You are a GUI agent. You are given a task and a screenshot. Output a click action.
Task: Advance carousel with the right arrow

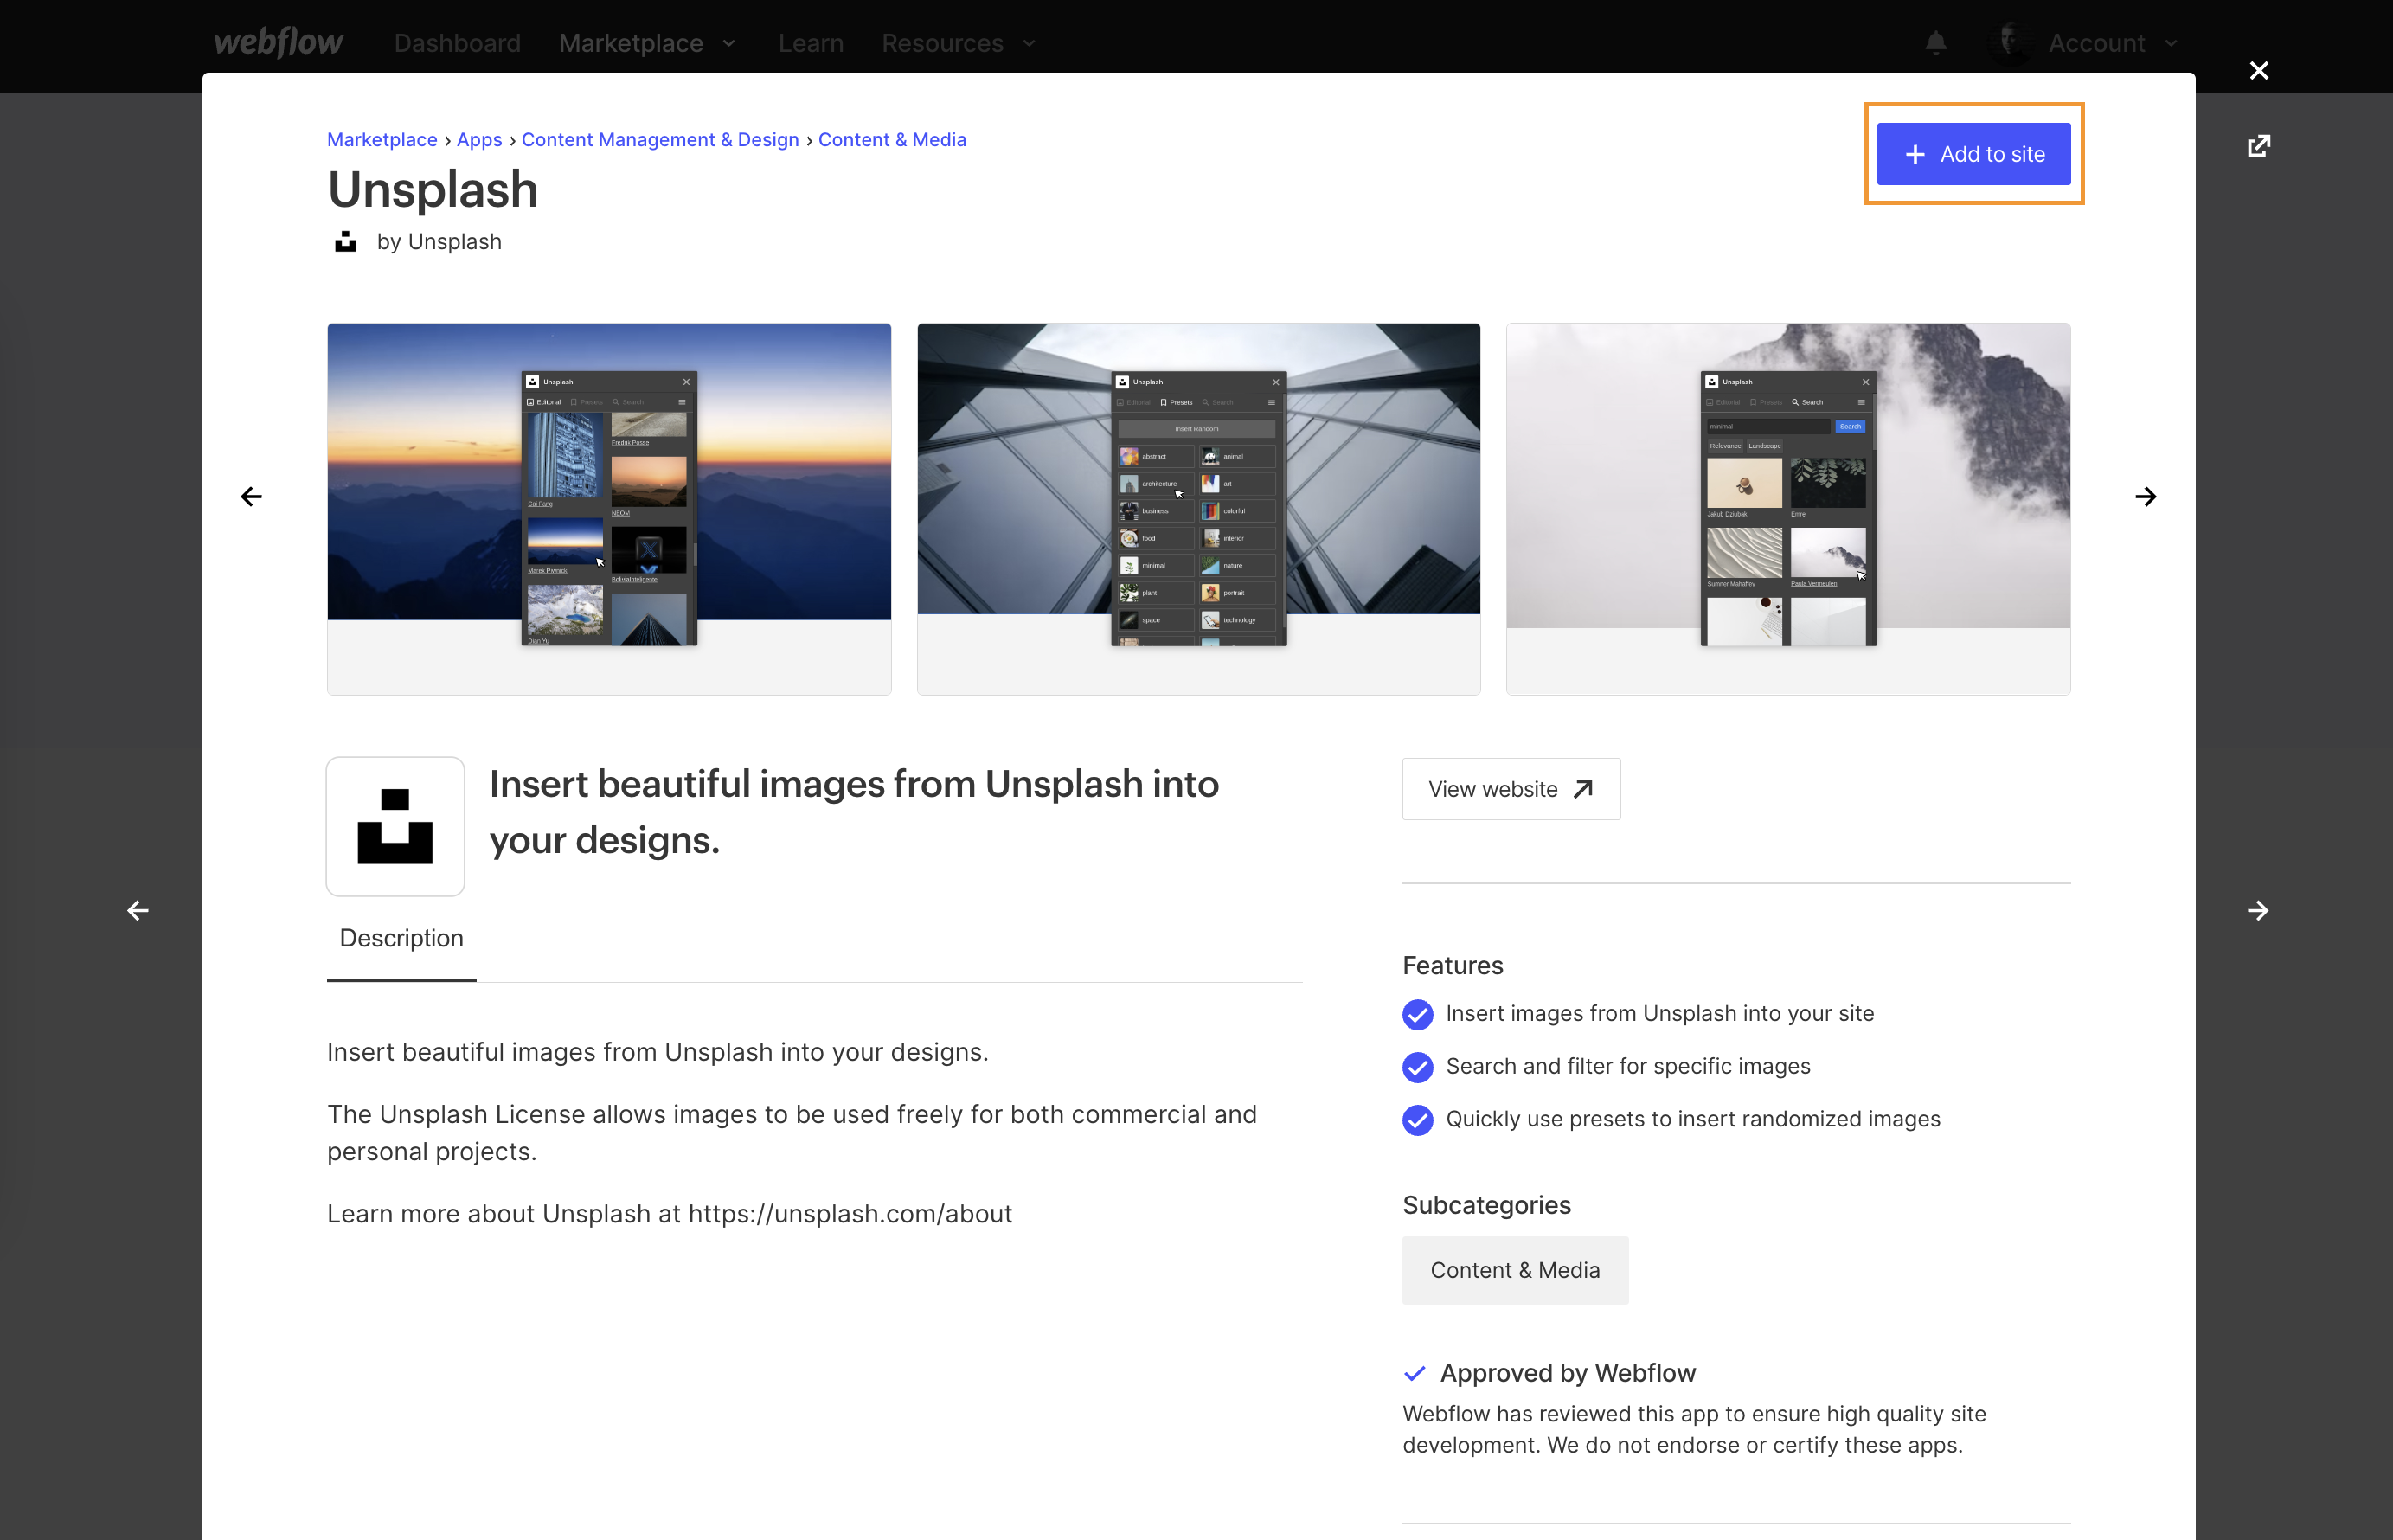pos(2146,496)
